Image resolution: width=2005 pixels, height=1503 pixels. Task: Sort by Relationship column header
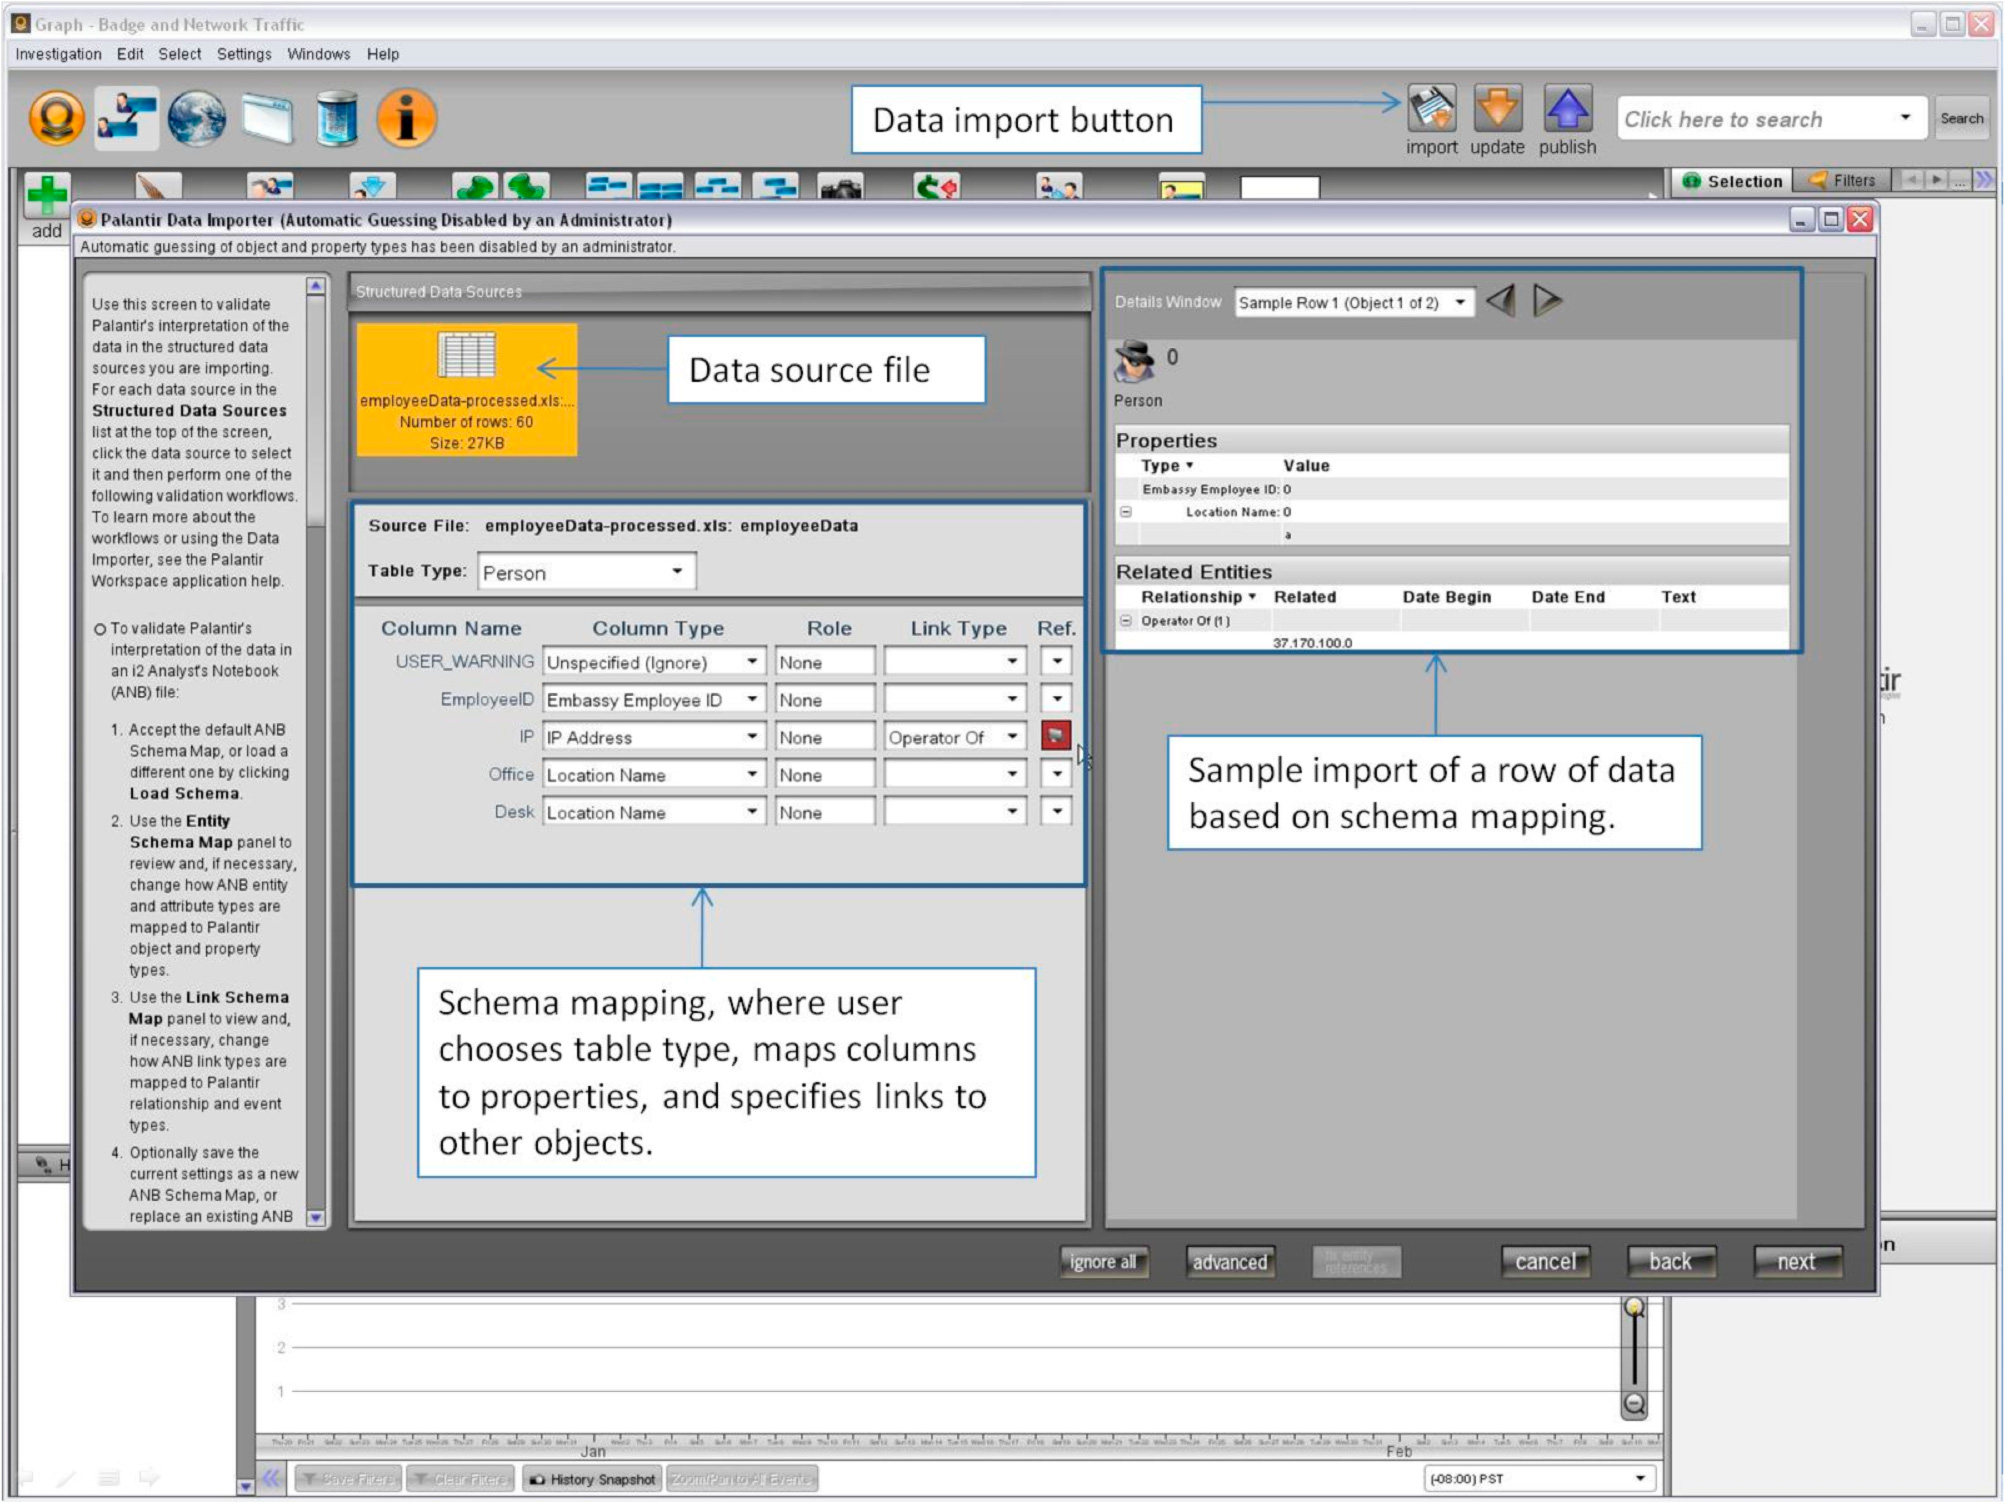click(1197, 597)
